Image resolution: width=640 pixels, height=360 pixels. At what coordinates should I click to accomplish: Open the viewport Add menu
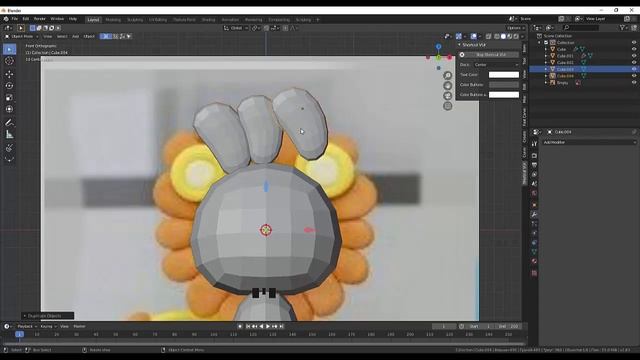[76, 36]
